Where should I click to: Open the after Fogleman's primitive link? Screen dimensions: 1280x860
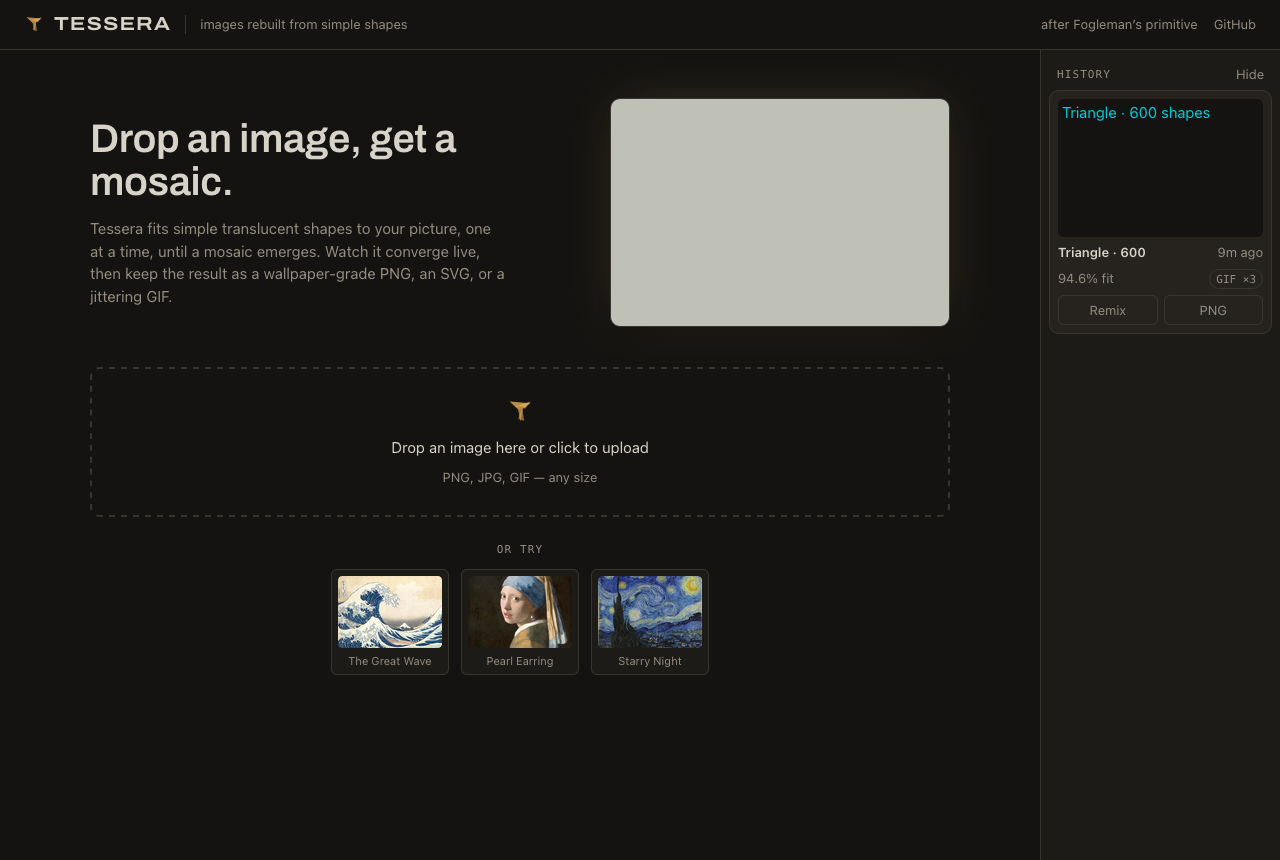point(1119,24)
